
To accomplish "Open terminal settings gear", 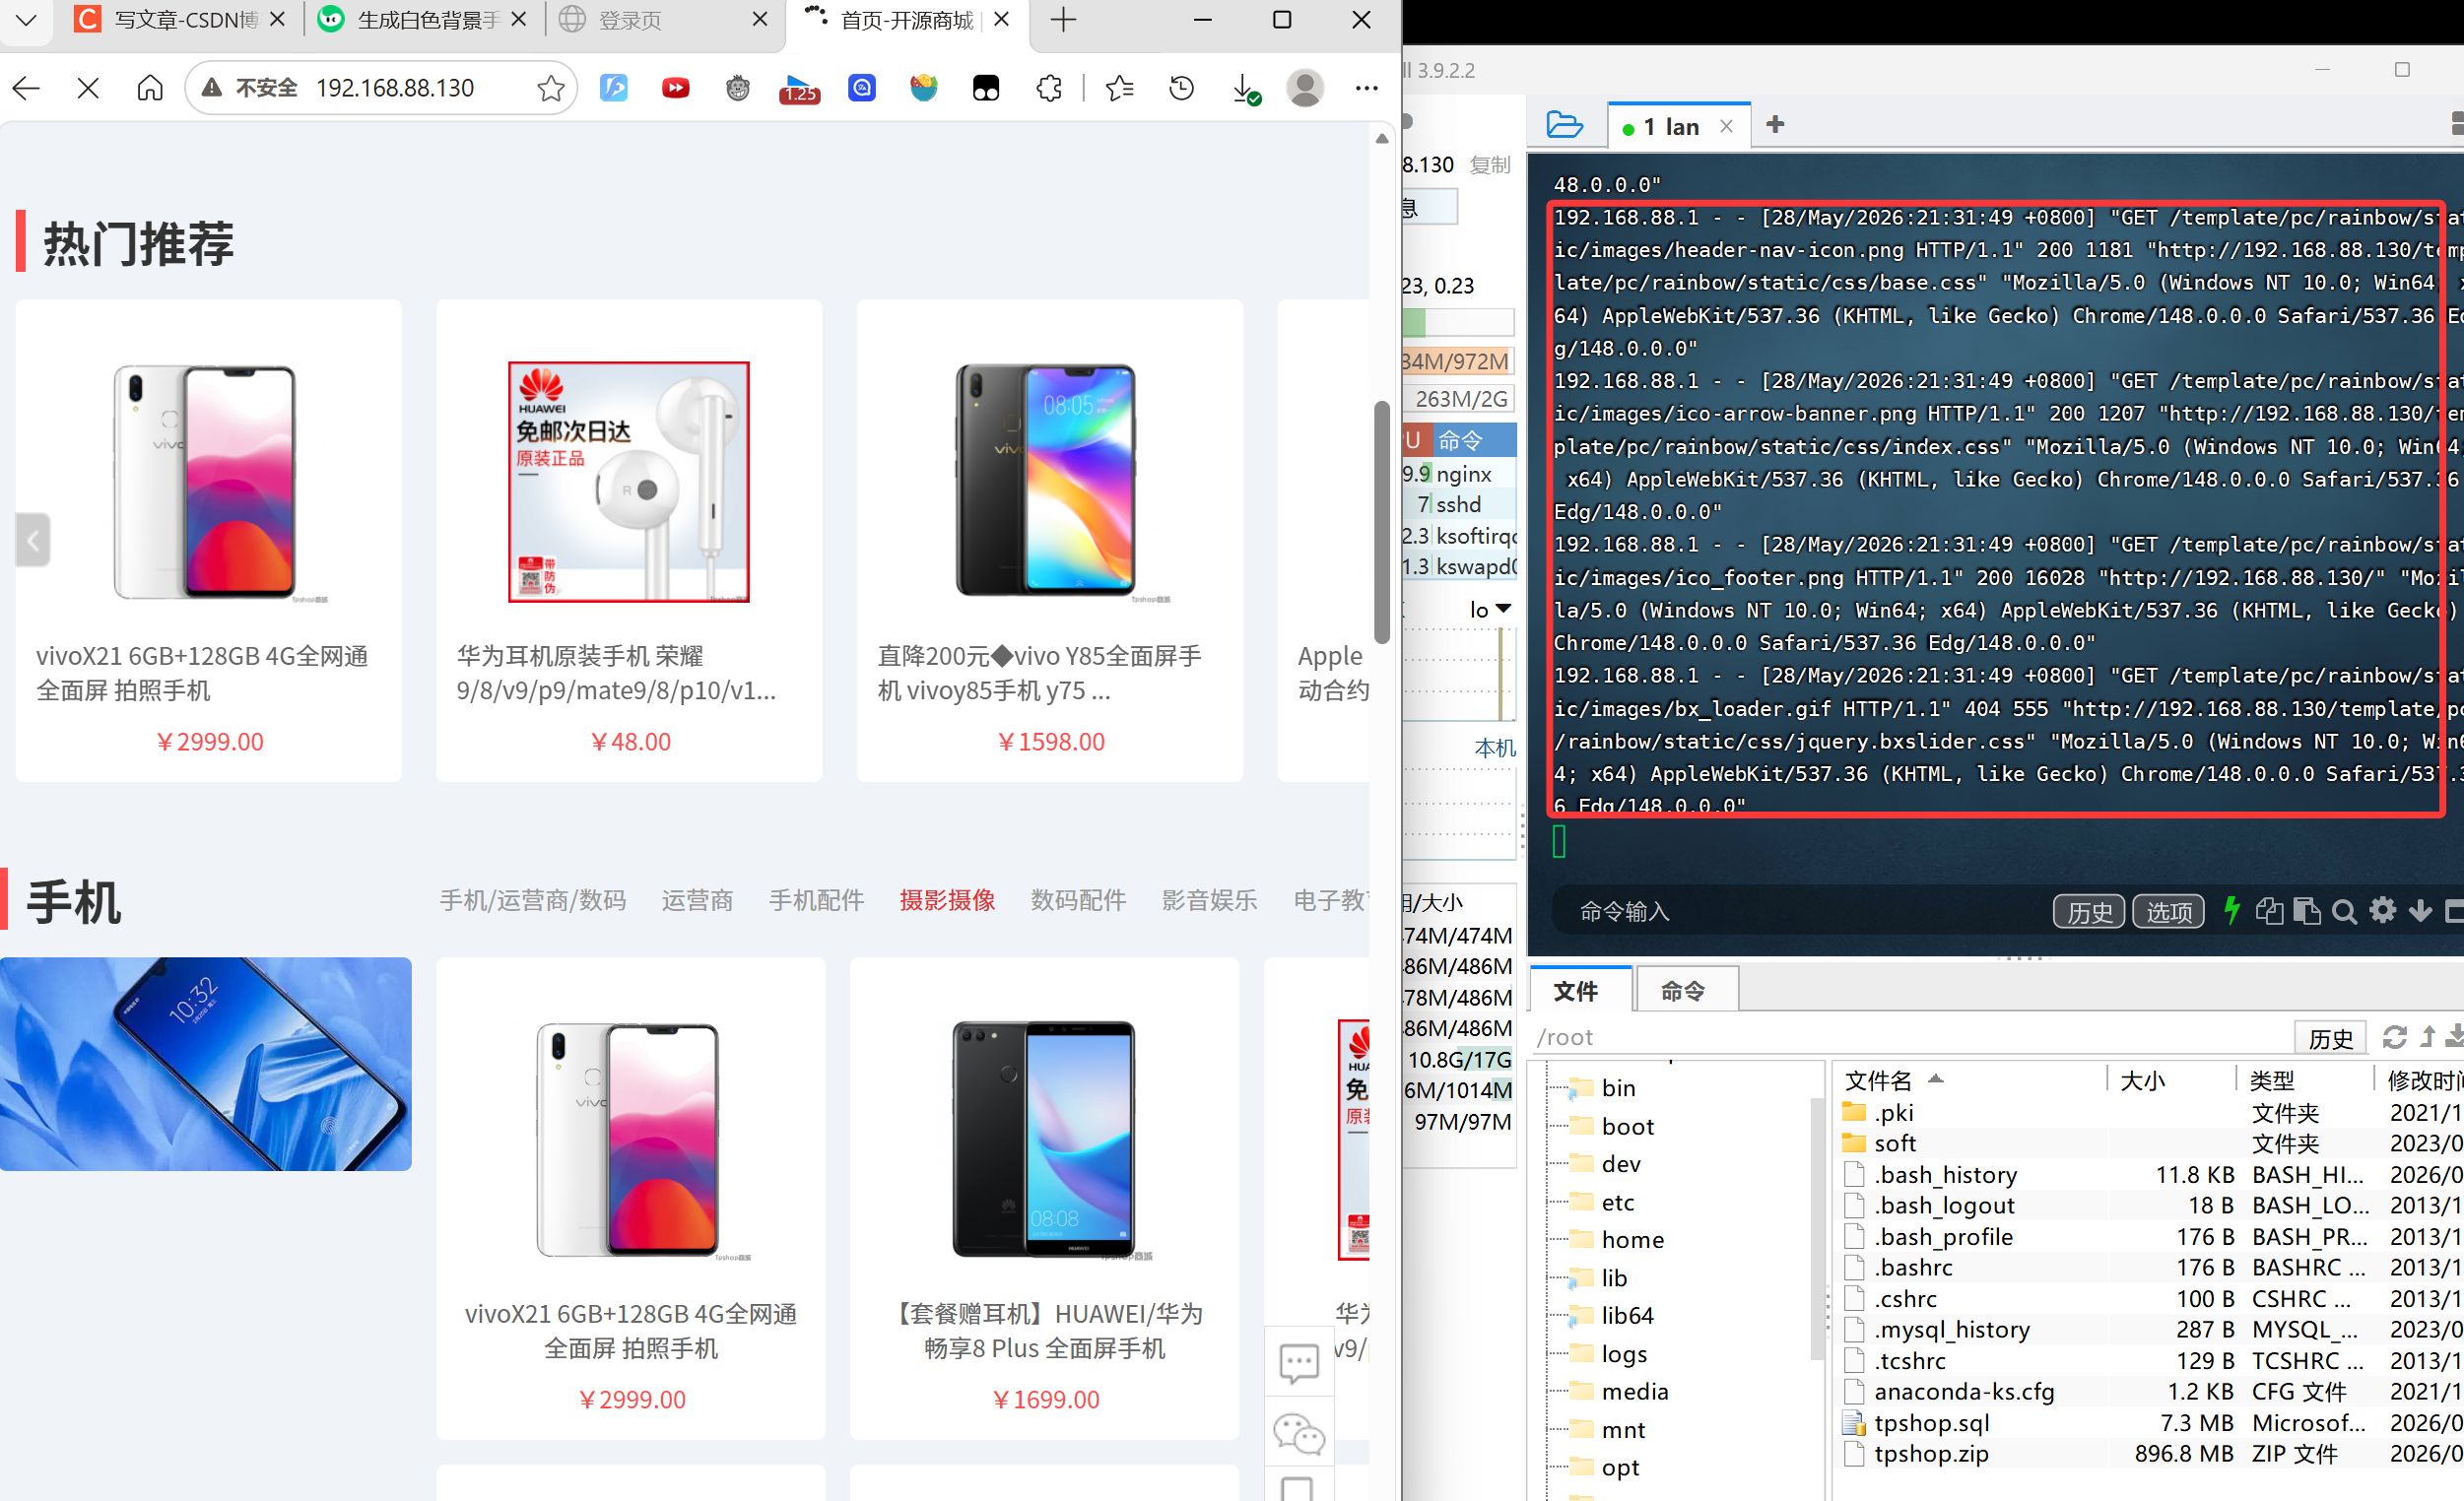I will [2383, 910].
